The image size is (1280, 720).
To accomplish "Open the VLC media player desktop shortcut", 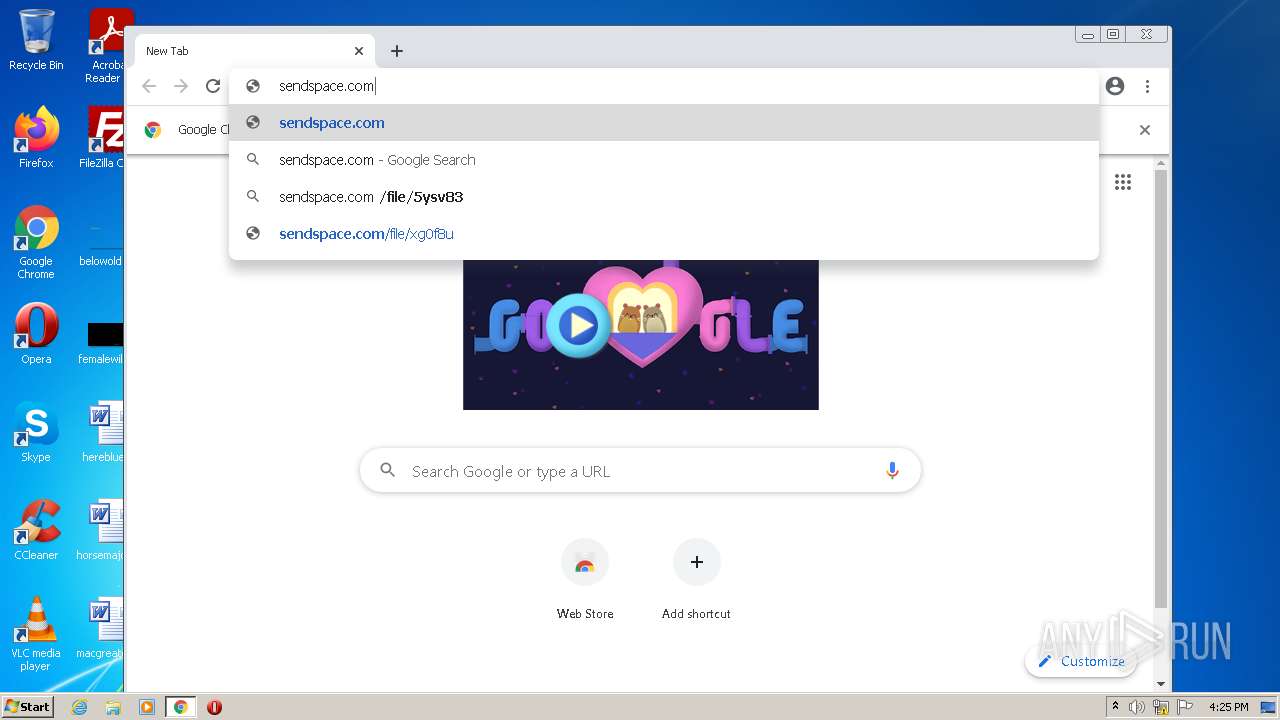I will click(x=36, y=634).
